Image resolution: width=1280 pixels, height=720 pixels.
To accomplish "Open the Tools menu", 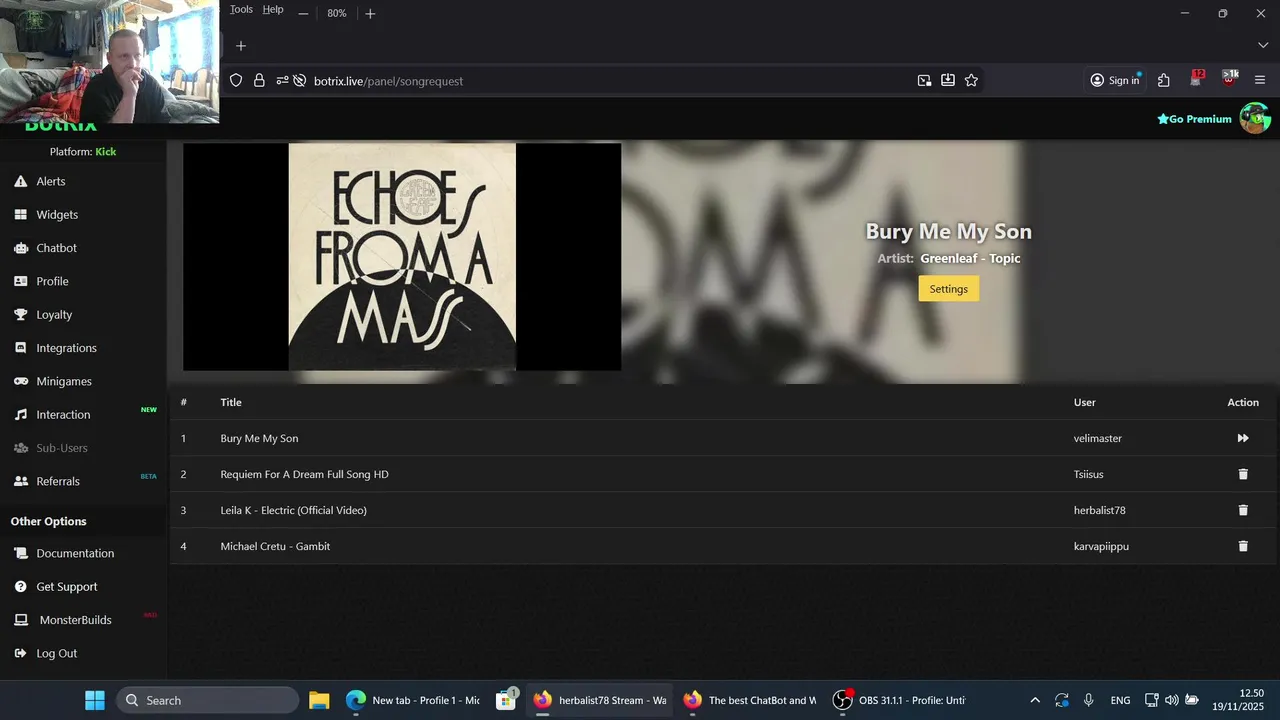I will click(x=241, y=10).
